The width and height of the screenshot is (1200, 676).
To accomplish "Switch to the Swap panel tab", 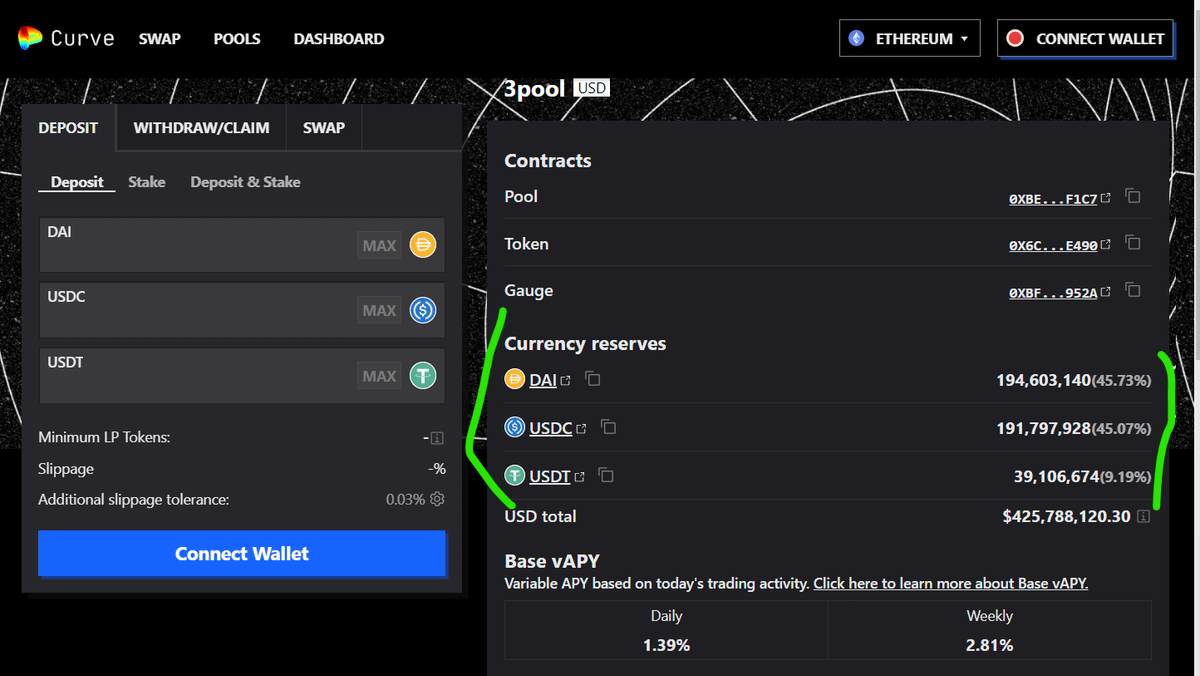I will click(x=323, y=128).
